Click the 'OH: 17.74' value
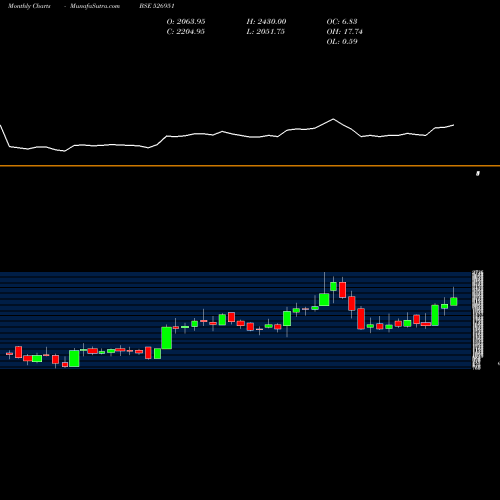This screenshot has height=500, width=500. (x=344, y=31)
